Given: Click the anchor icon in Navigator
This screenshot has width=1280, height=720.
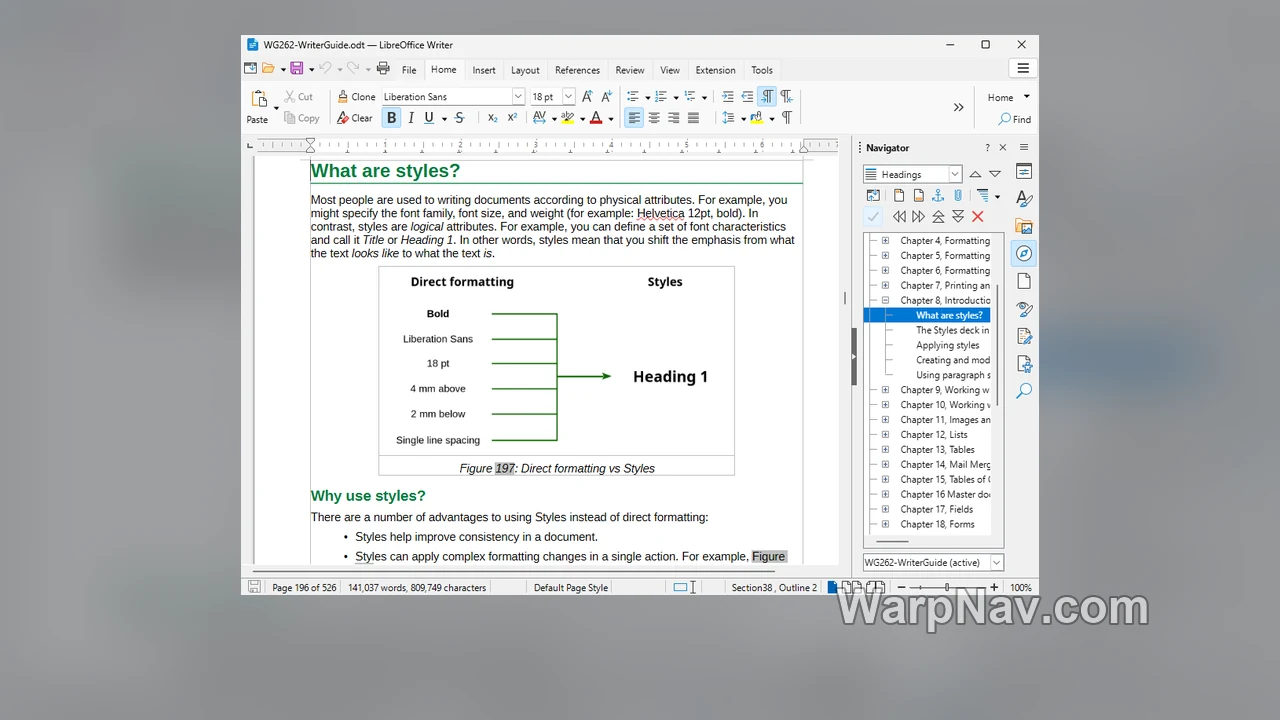Looking at the screenshot, I should [938, 196].
